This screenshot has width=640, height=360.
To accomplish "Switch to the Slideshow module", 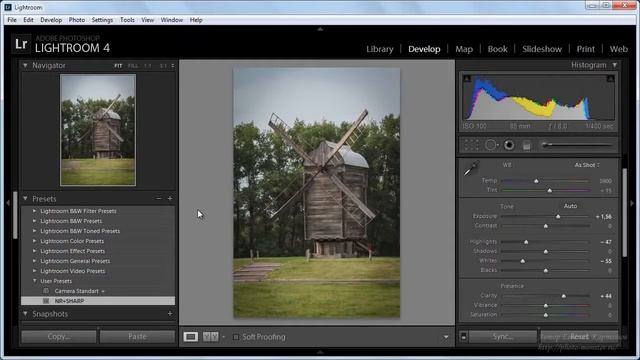I will pos(542,49).
